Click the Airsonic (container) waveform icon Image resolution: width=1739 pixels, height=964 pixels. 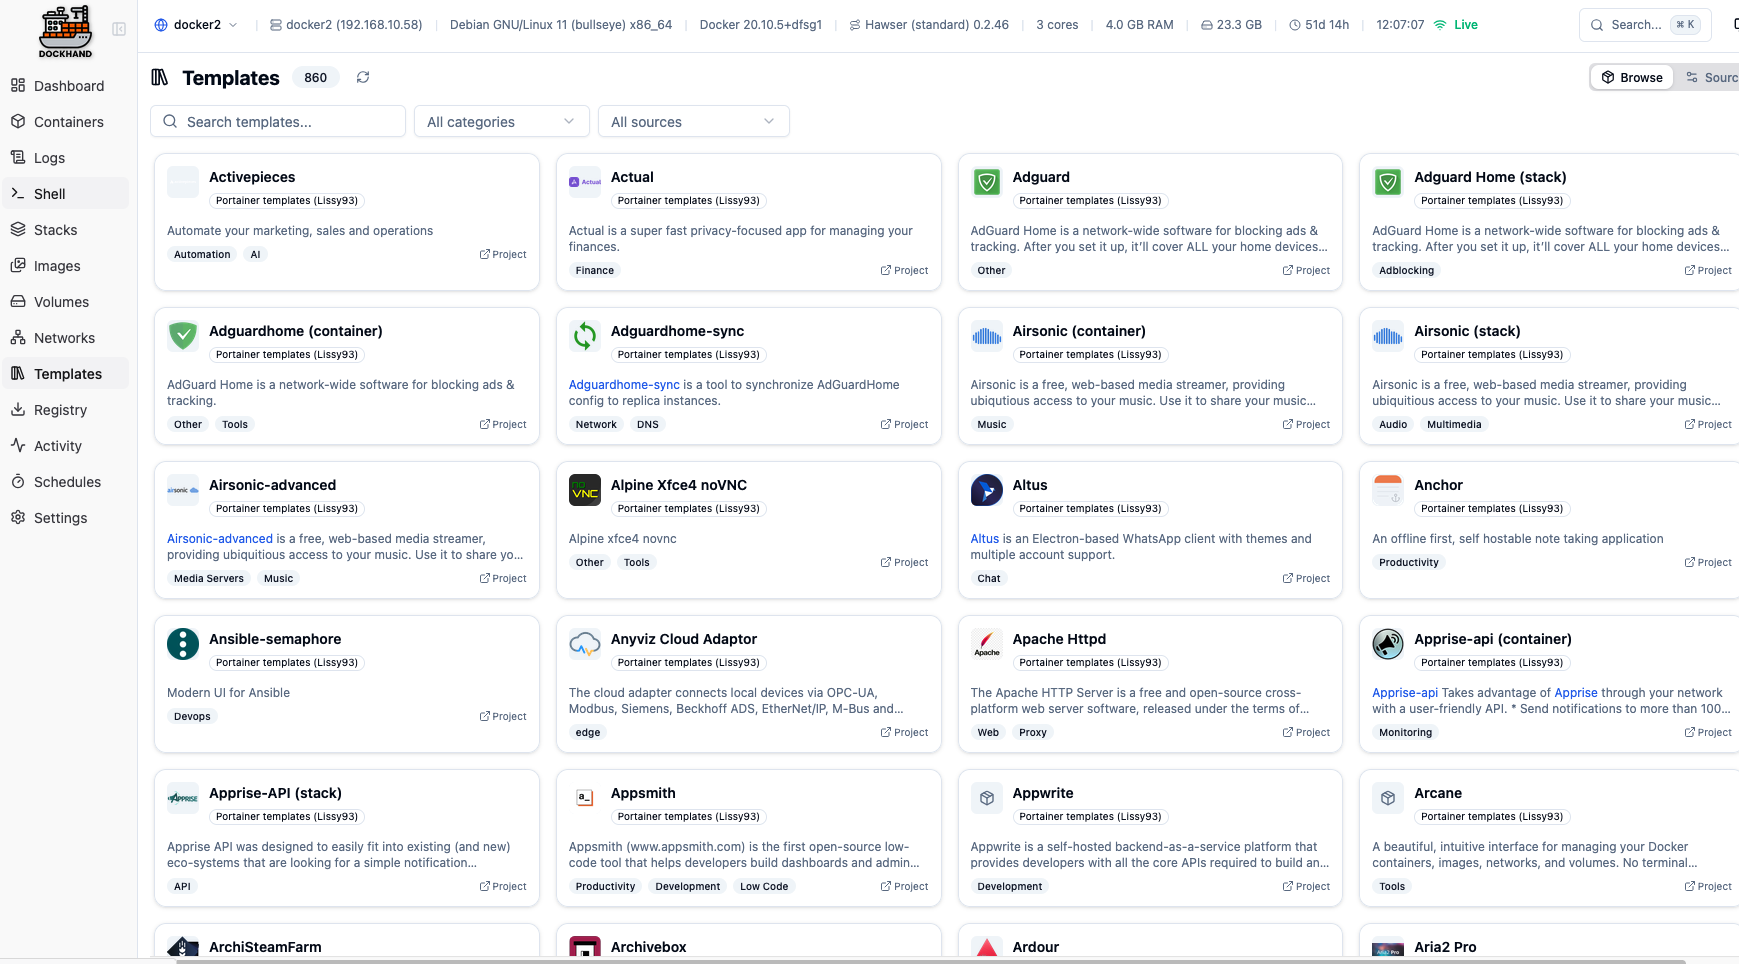(x=987, y=336)
